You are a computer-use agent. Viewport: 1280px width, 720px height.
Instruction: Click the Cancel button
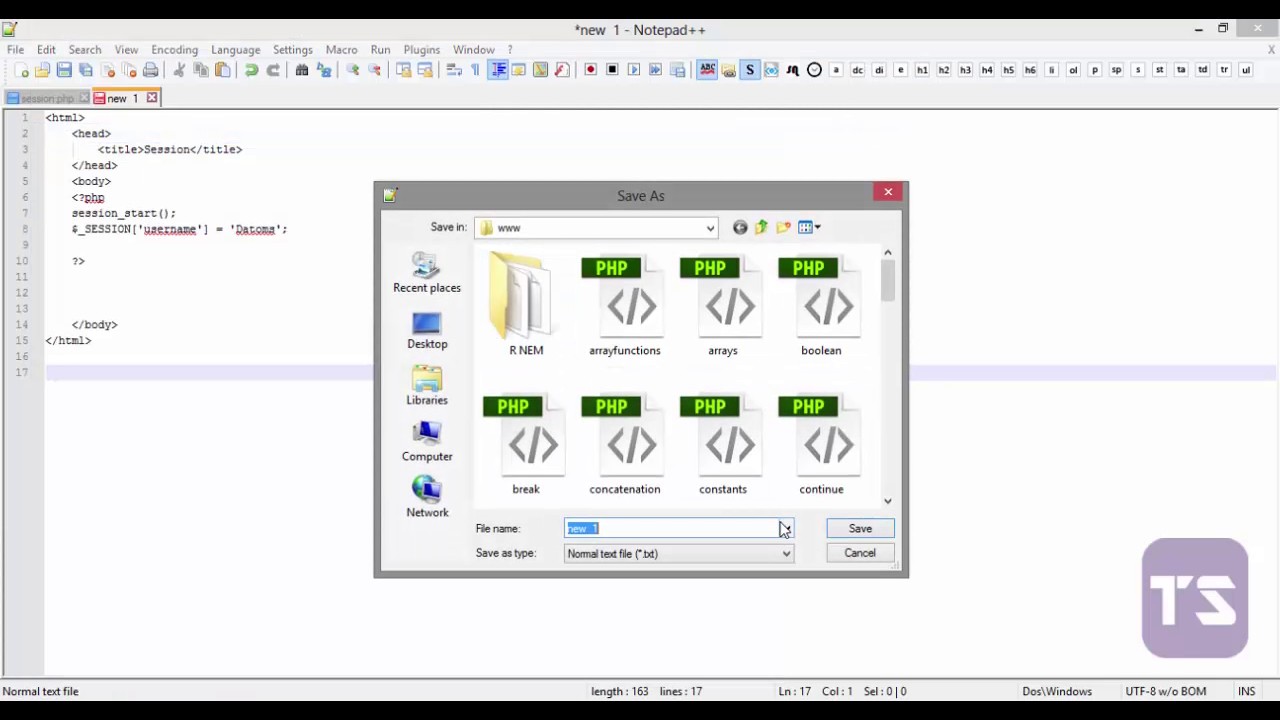click(x=860, y=553)
